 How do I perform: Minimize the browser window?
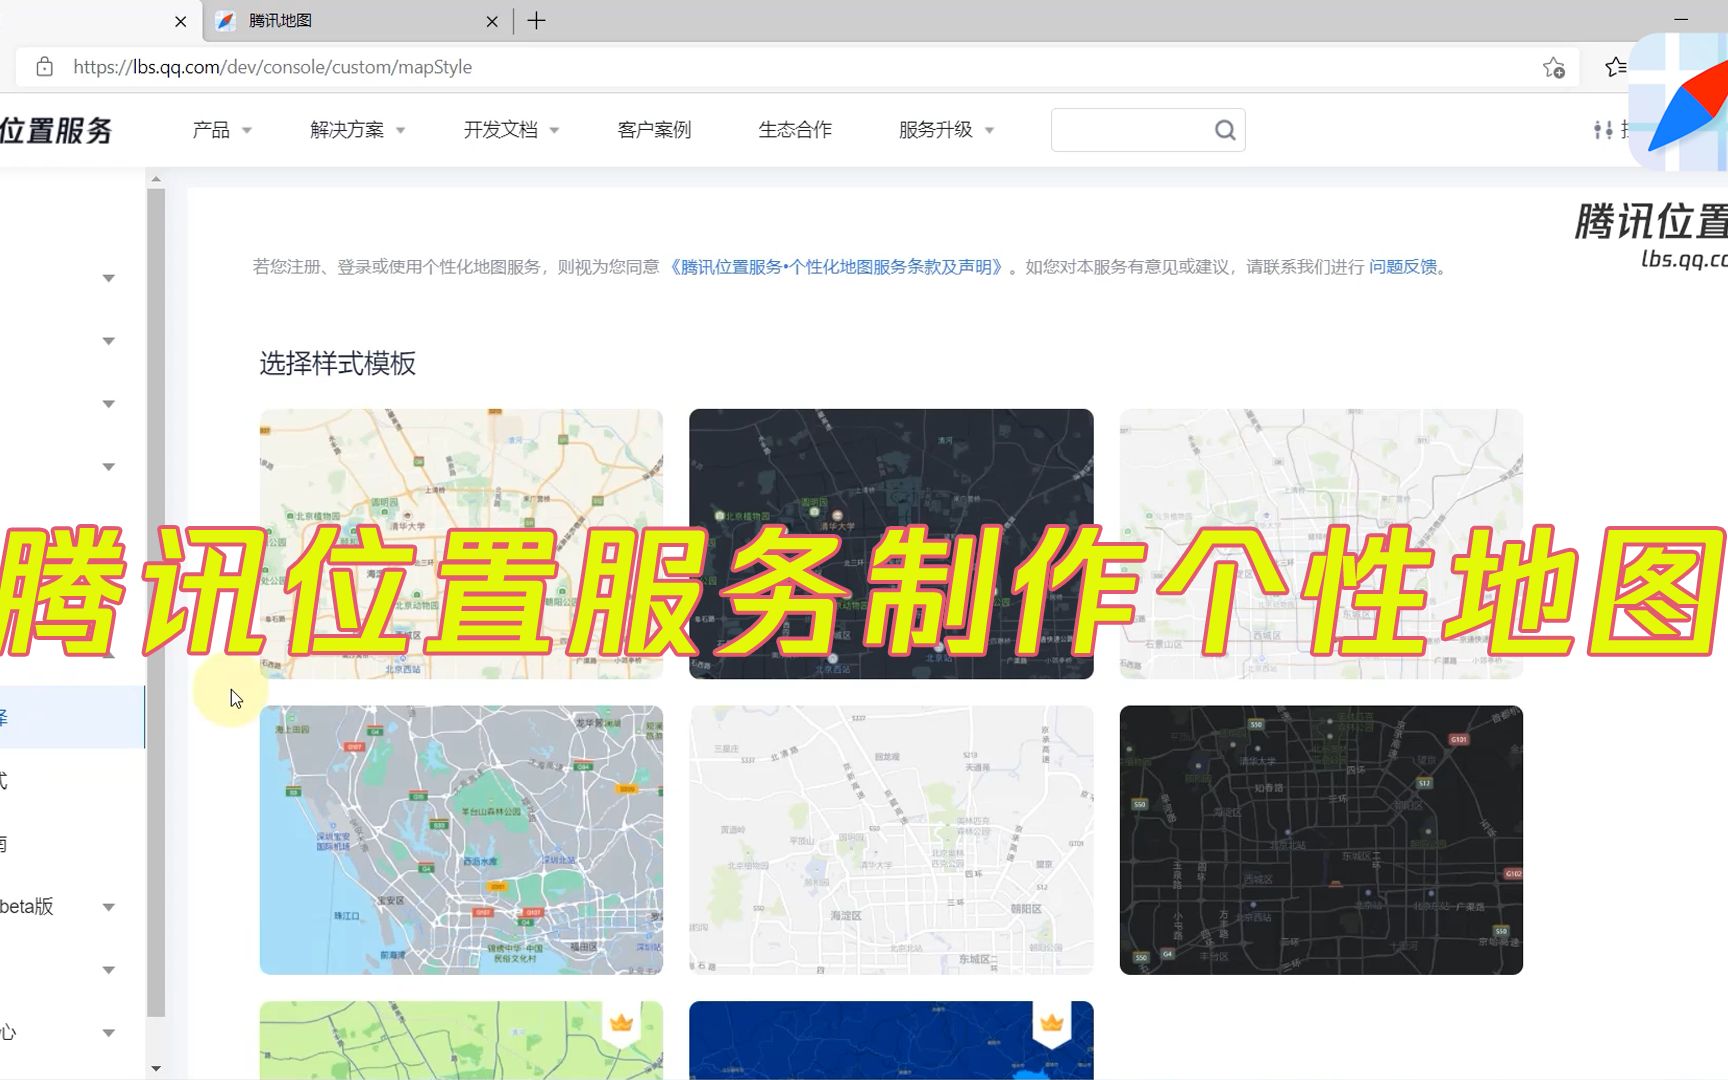1681,19
